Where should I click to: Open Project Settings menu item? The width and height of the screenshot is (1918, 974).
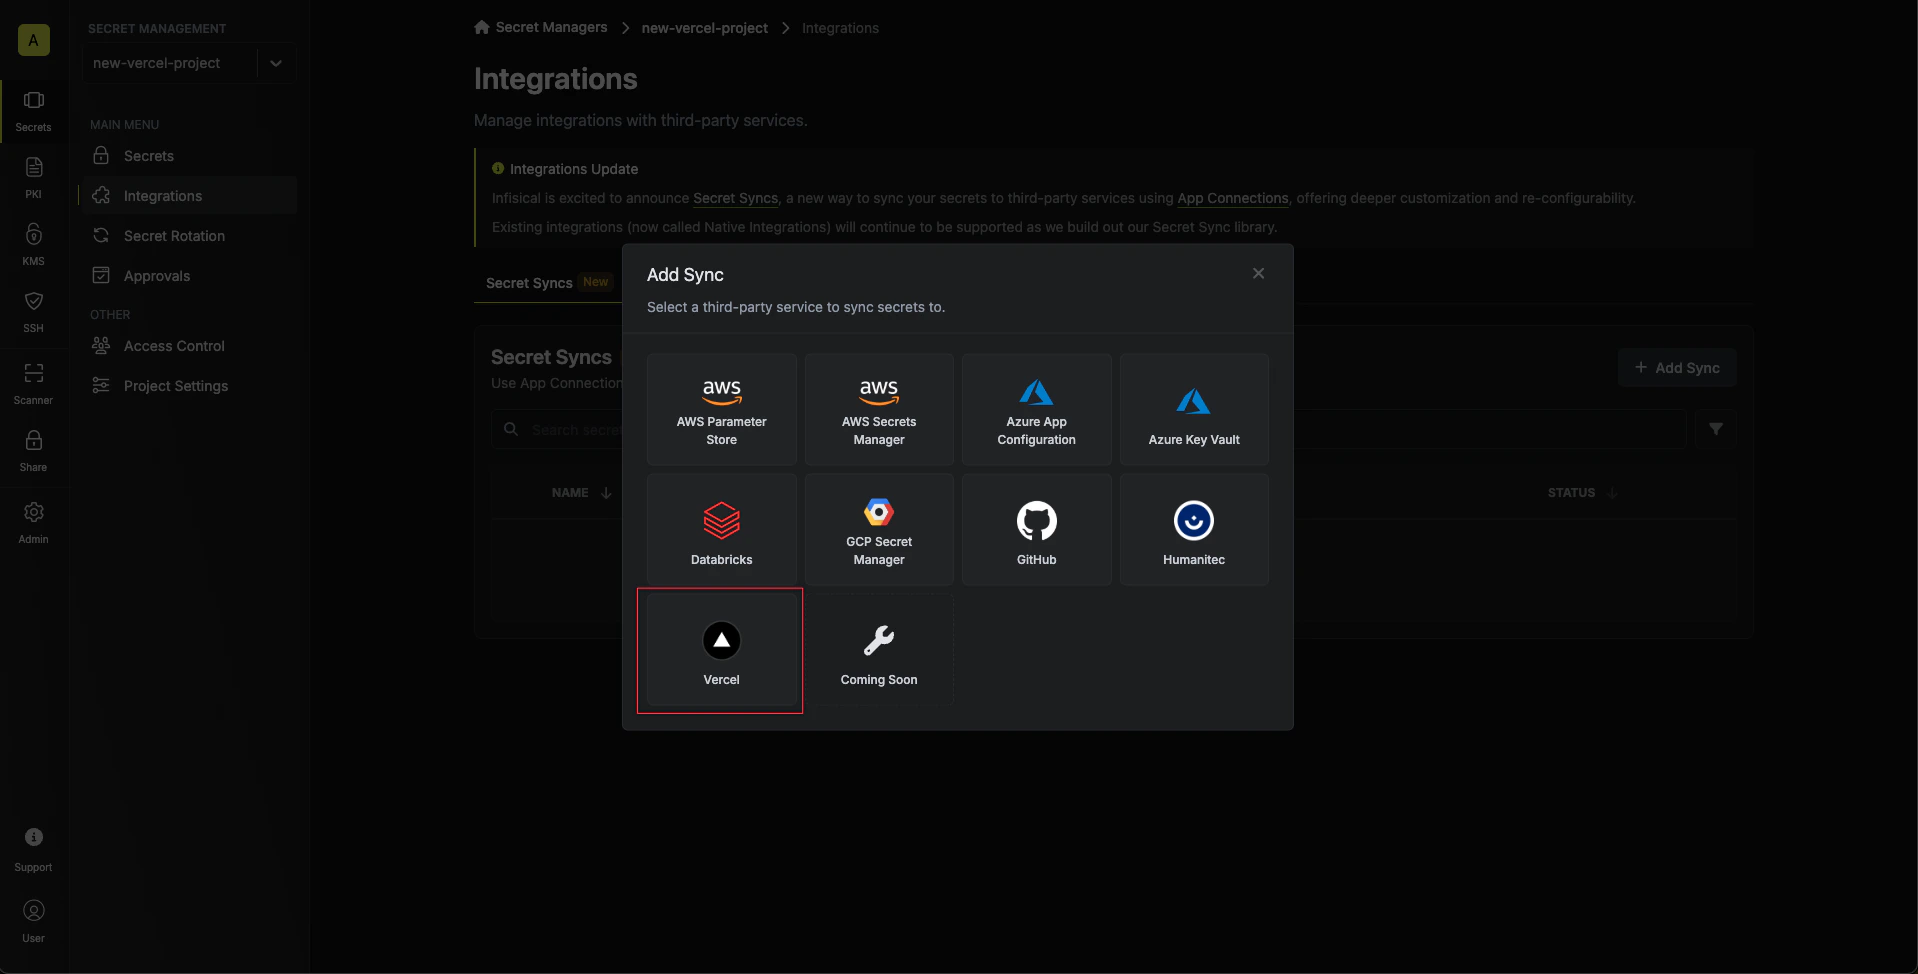189,386
